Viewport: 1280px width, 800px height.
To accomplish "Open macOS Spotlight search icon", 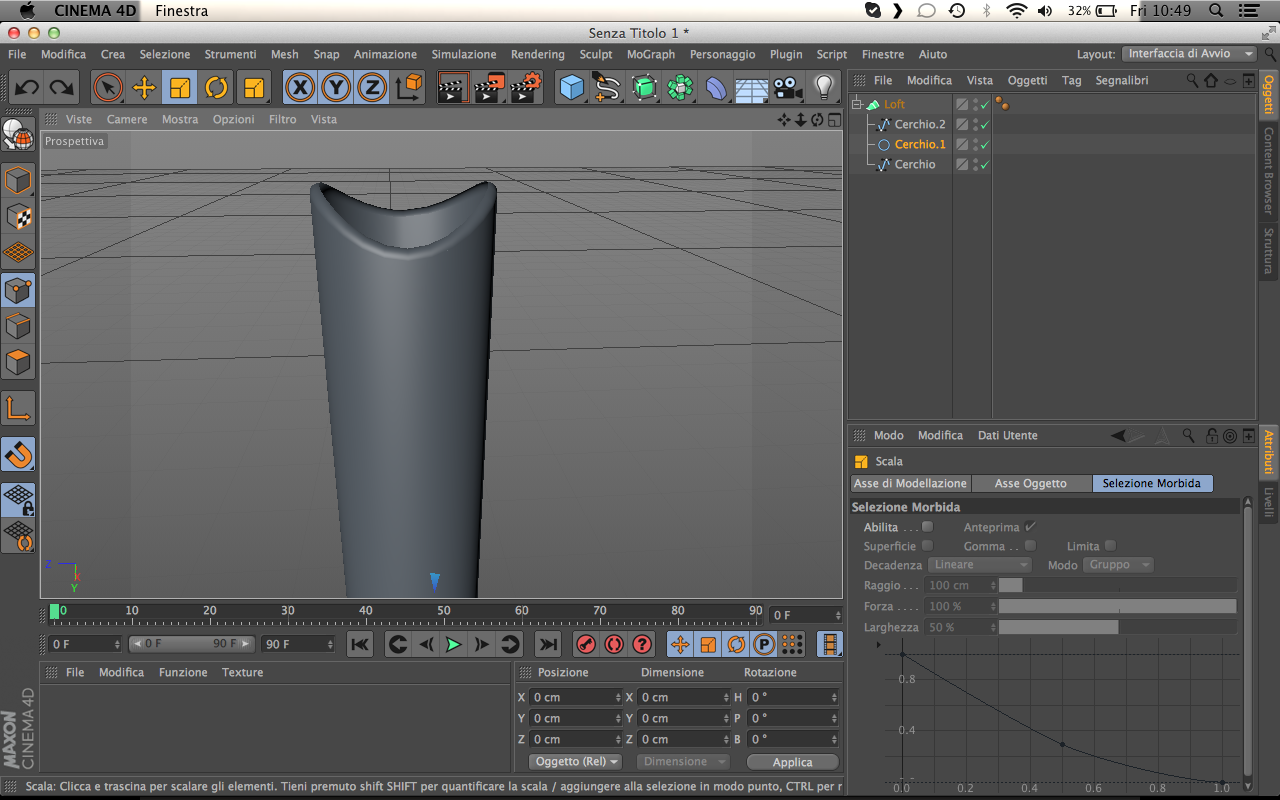I will tap(1216, 10).
